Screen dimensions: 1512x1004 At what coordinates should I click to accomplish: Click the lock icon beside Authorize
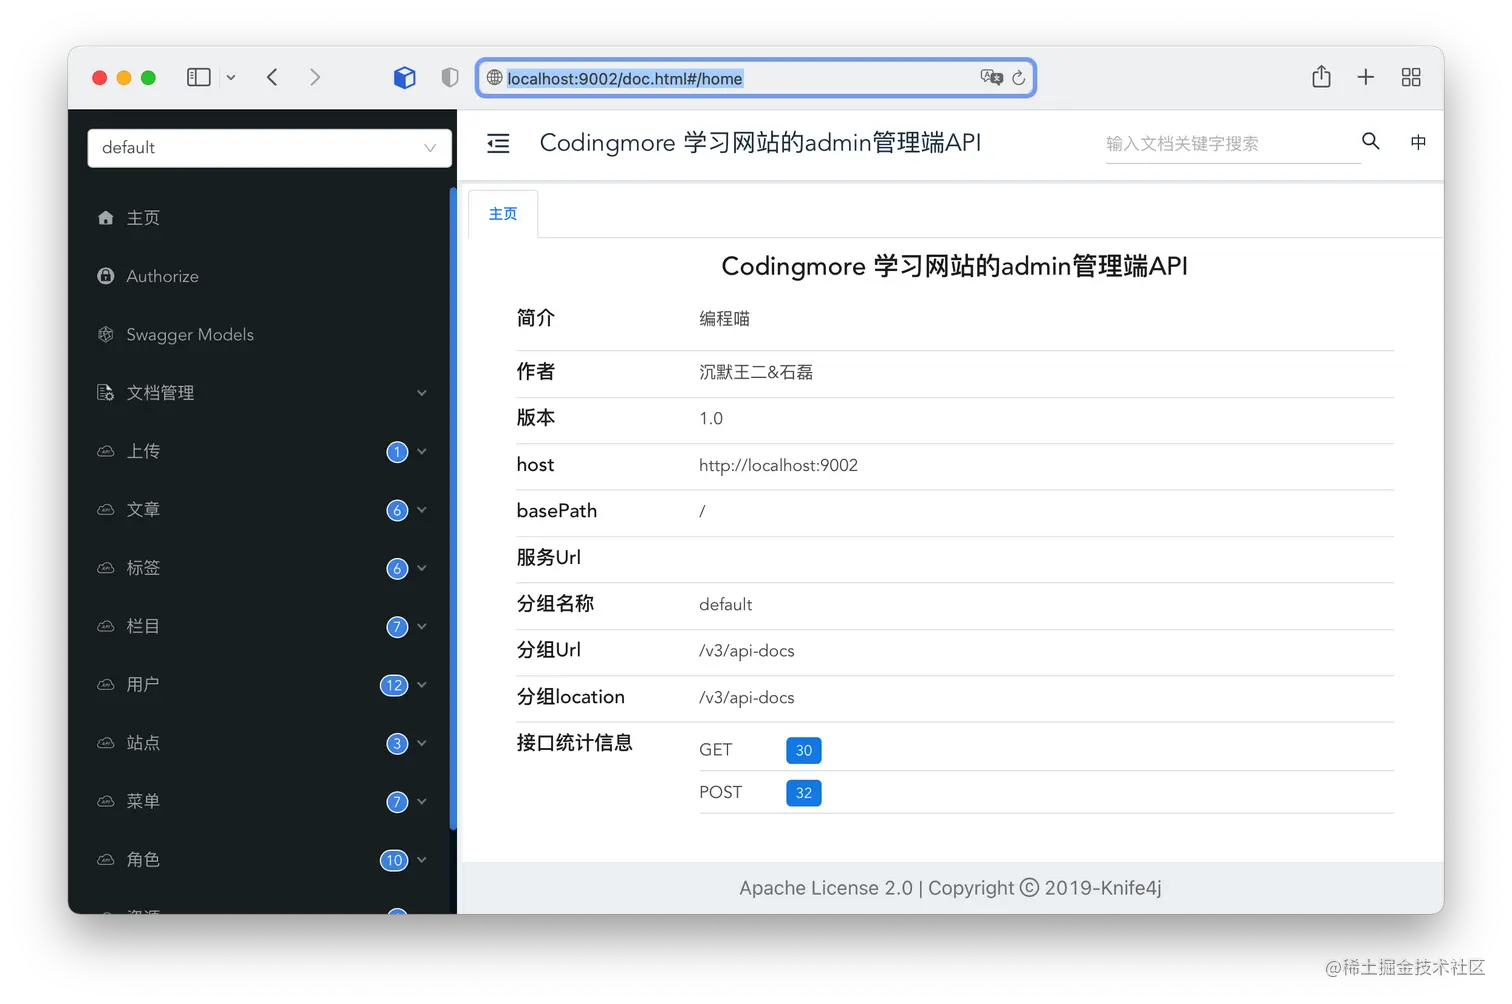pos(106,276)
